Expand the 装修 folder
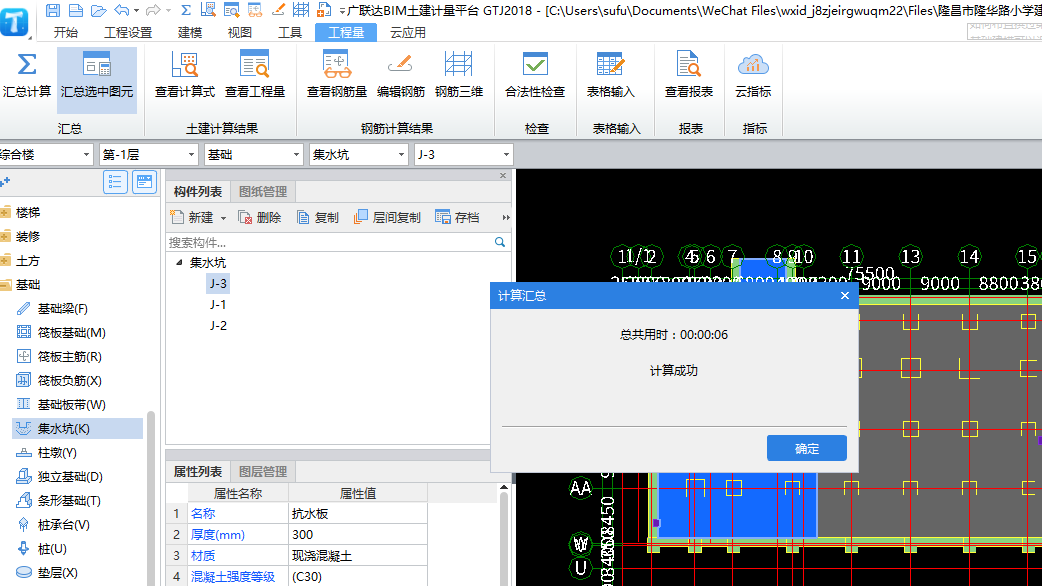This screenshot has height=586, width=1042. tap(5, 237)
